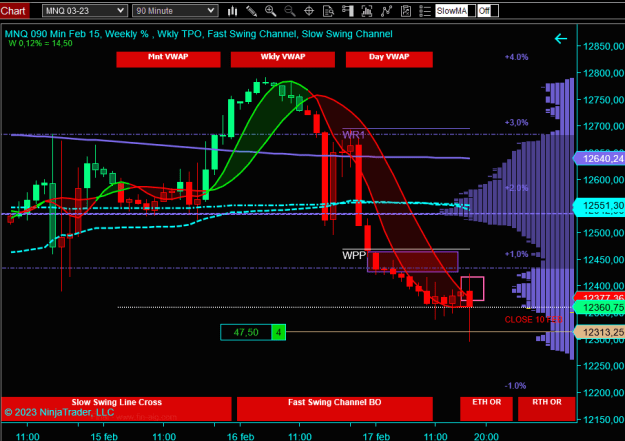Click the +1,0% level label
Screen dimensions: 625x441
tap(516, 254)
